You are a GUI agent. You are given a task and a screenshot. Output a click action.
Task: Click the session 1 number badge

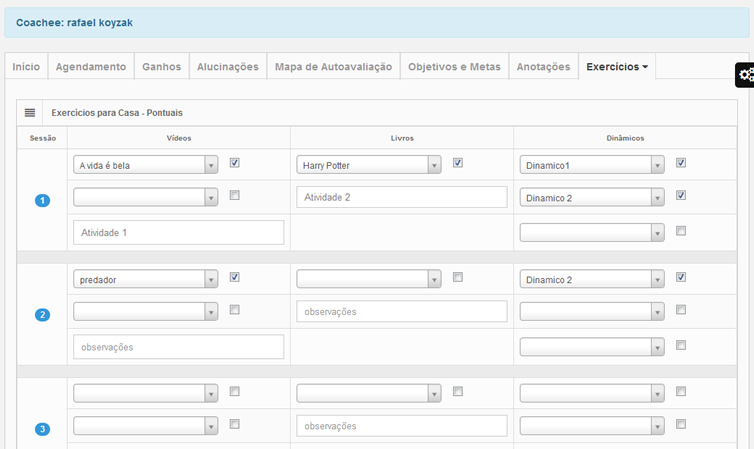[42, 201]
